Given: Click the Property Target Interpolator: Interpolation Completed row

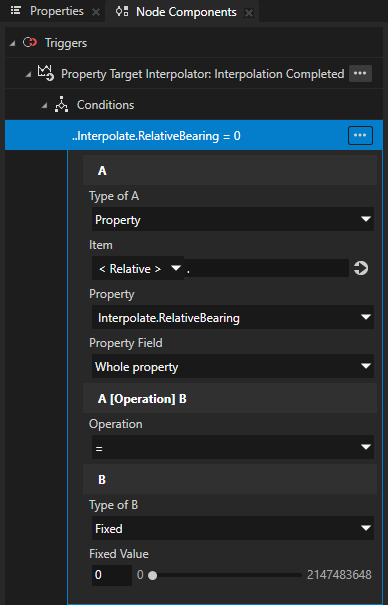Looking at the screenshot, I should (194, 73).
